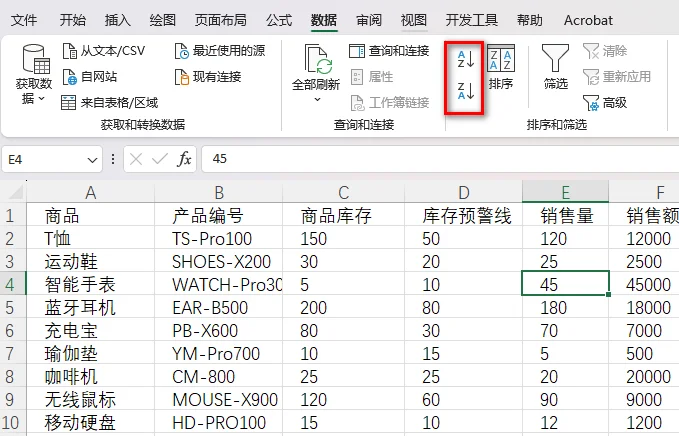Select column B header
The image size is (679, 436).
219,192
